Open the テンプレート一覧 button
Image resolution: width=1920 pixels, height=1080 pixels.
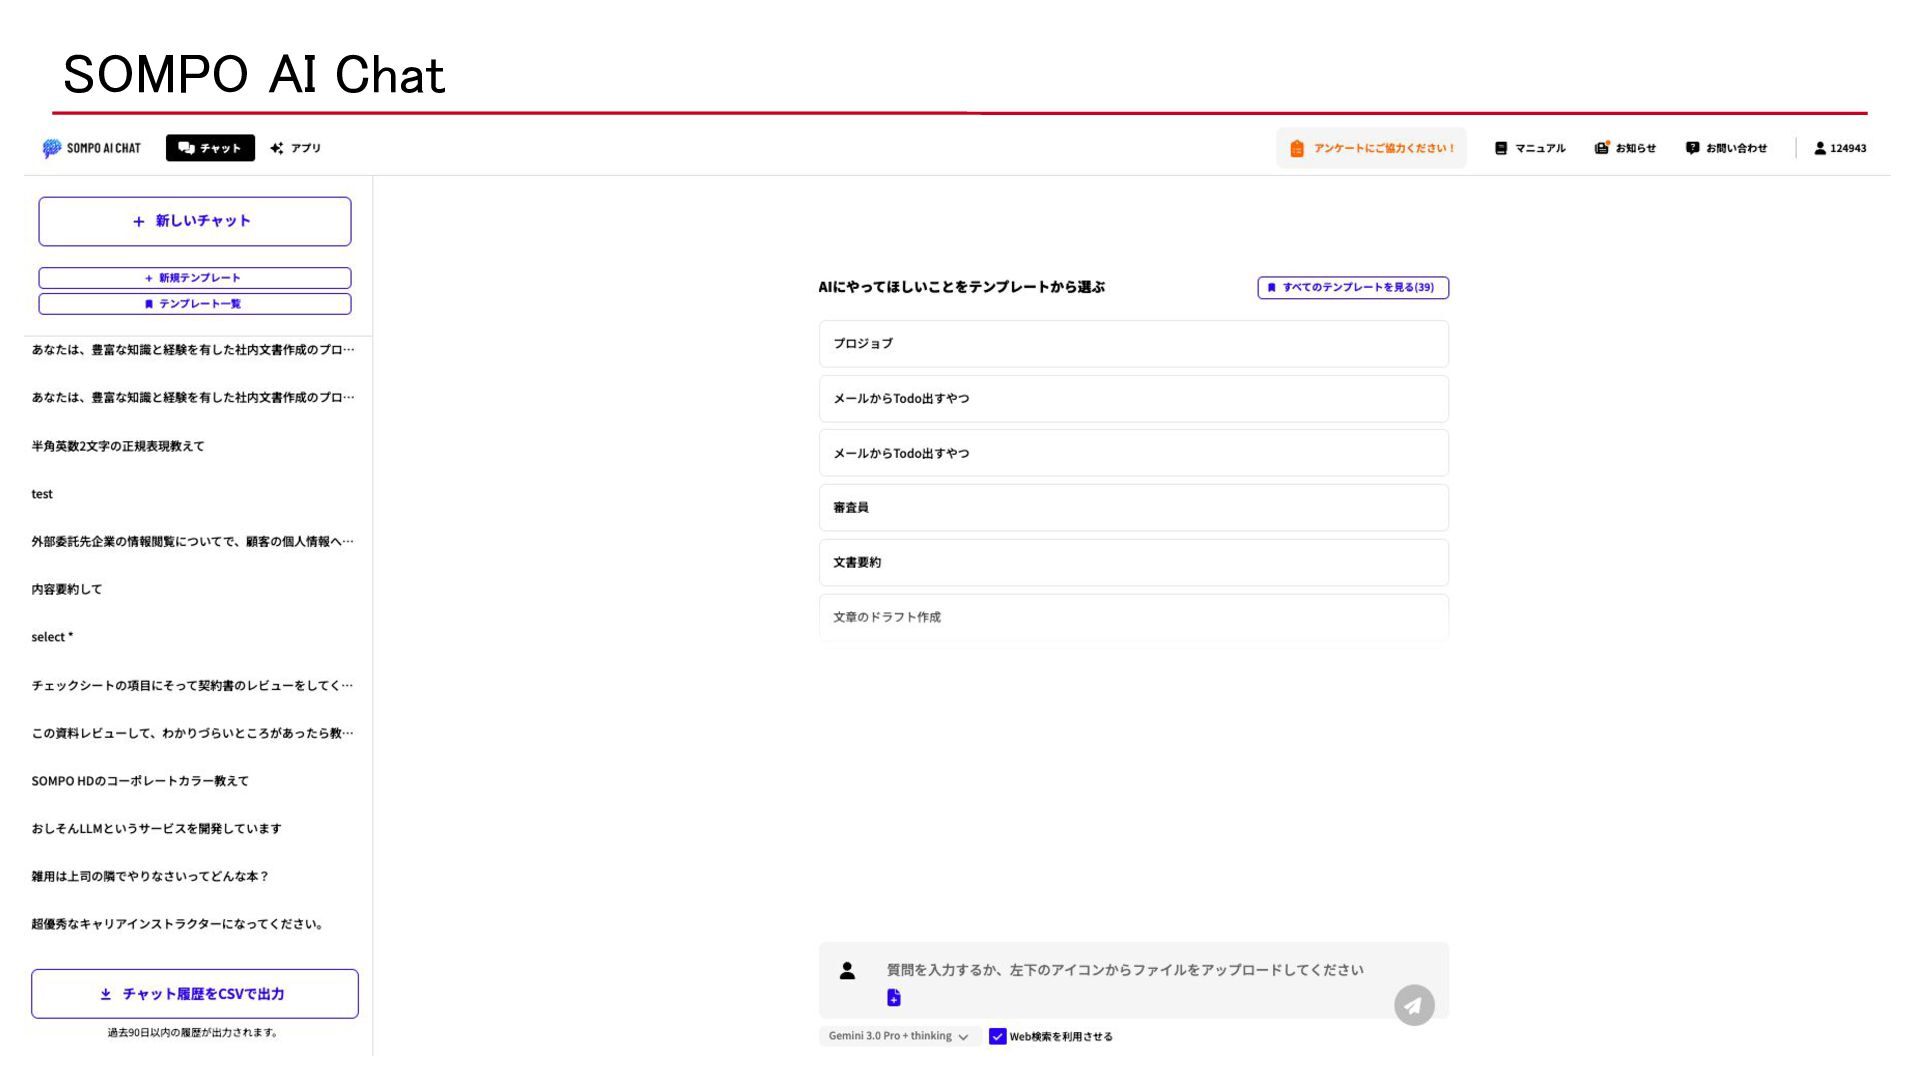pyautogui.click(x=195, y=304)
